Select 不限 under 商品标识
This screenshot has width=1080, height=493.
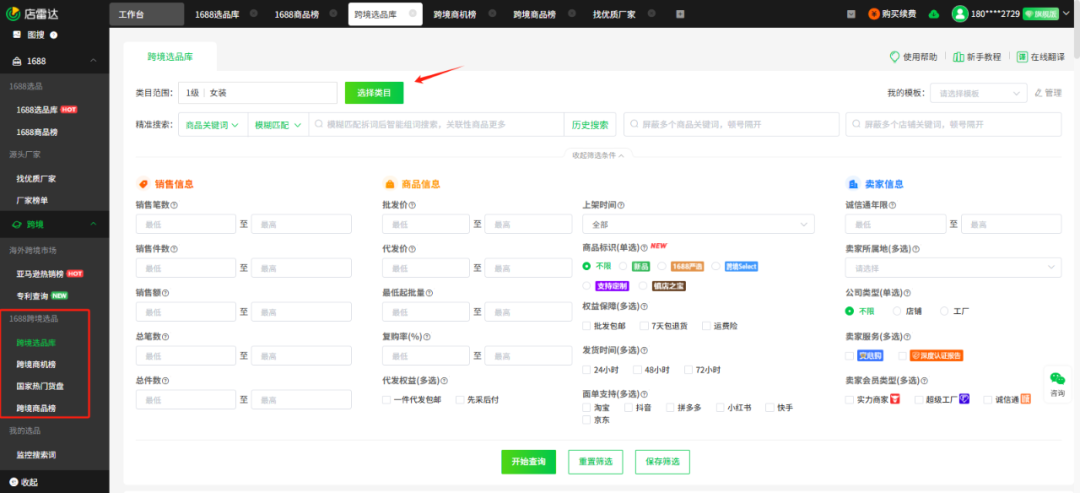pyautogui.click(x=587, y=266)
